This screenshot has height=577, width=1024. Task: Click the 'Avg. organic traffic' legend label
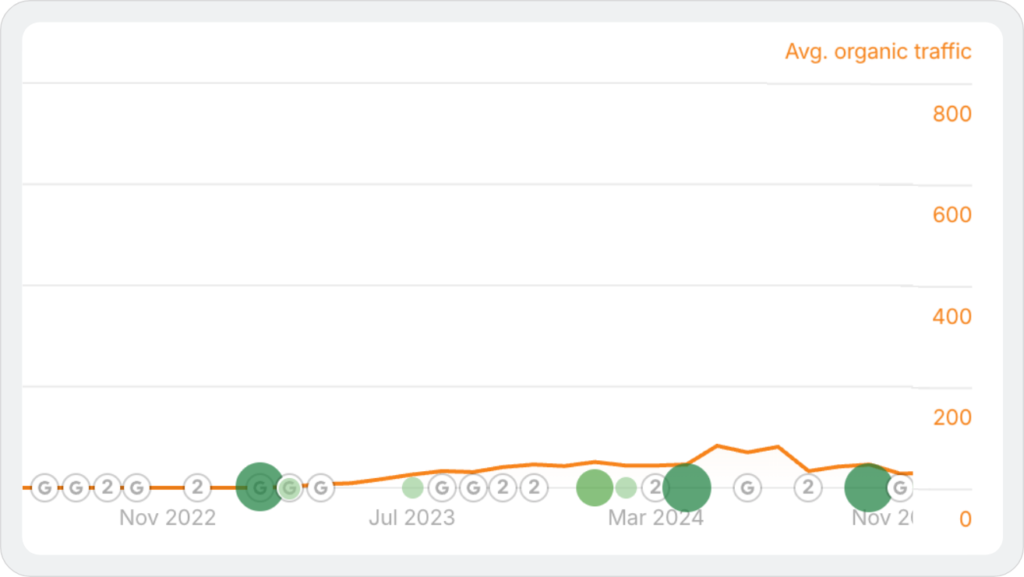(x=878, y=52)
